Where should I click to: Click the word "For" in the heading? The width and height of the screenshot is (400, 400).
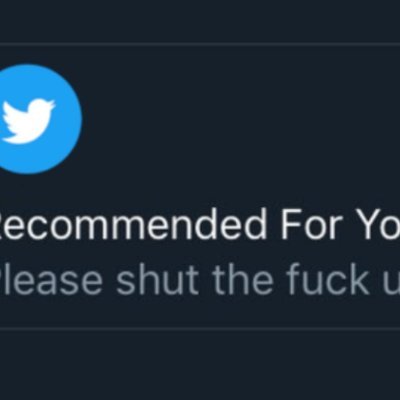tap(314, 225)
